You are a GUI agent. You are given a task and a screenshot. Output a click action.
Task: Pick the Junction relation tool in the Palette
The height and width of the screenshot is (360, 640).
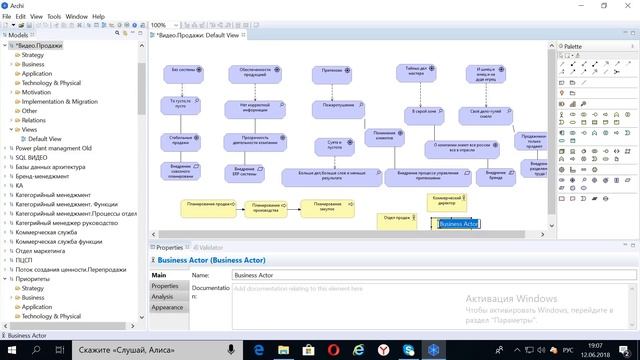click(x=617, y=72)
